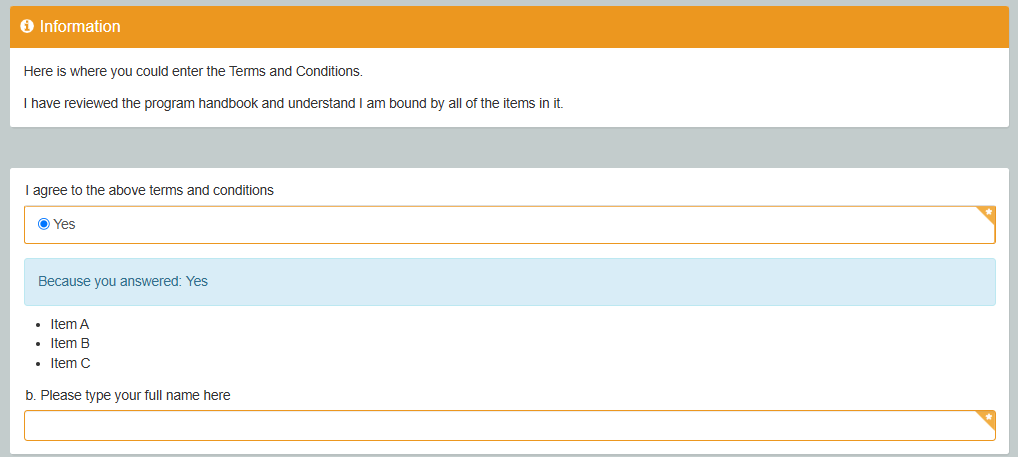Viewport: 1018px width, 457px height.
Task: Click empty area of the Yes option box
Action: pyautogui.click(x=519, y=225)
